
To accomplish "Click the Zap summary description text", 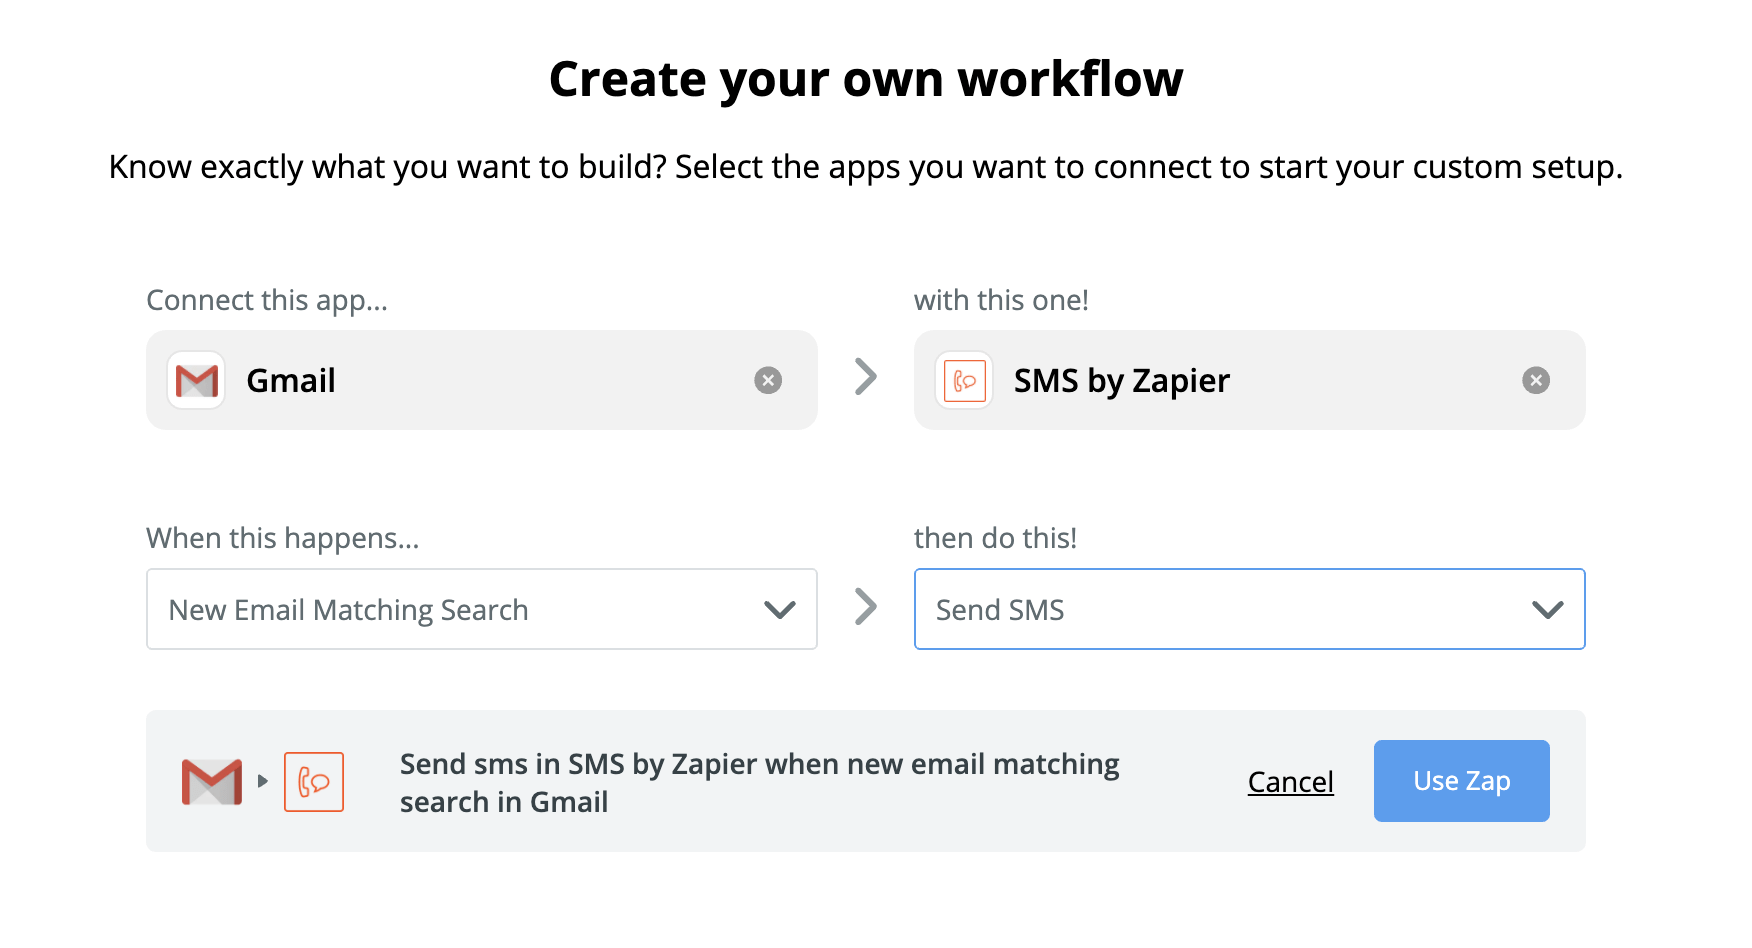I will point(759,783).
